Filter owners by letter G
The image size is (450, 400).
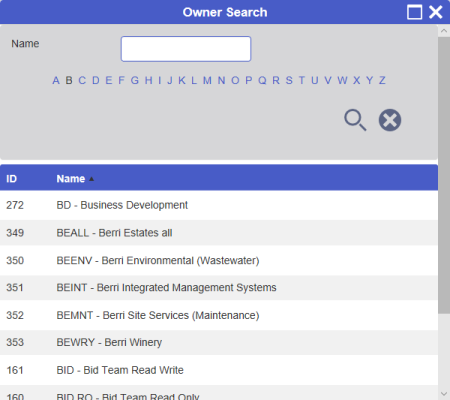tap(135, 80)
